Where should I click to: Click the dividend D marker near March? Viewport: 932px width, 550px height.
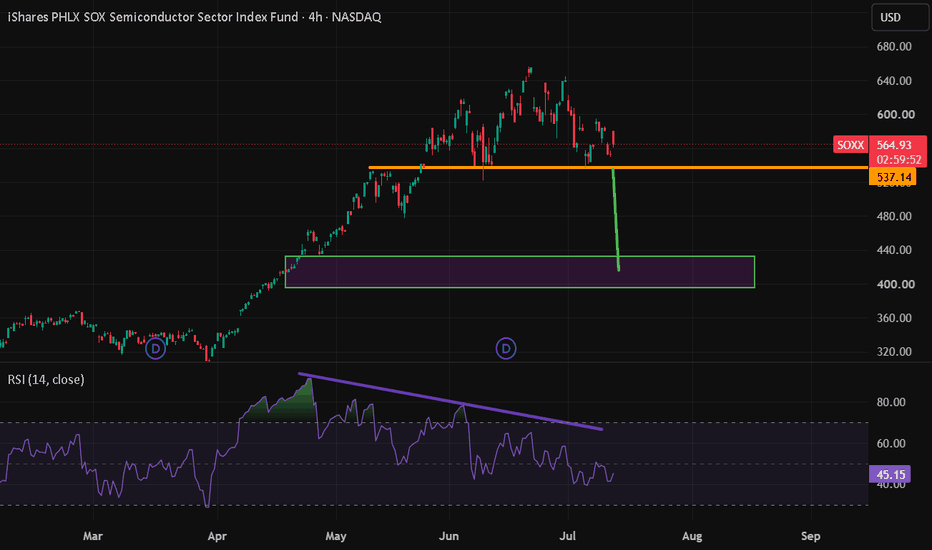point(156,348)
